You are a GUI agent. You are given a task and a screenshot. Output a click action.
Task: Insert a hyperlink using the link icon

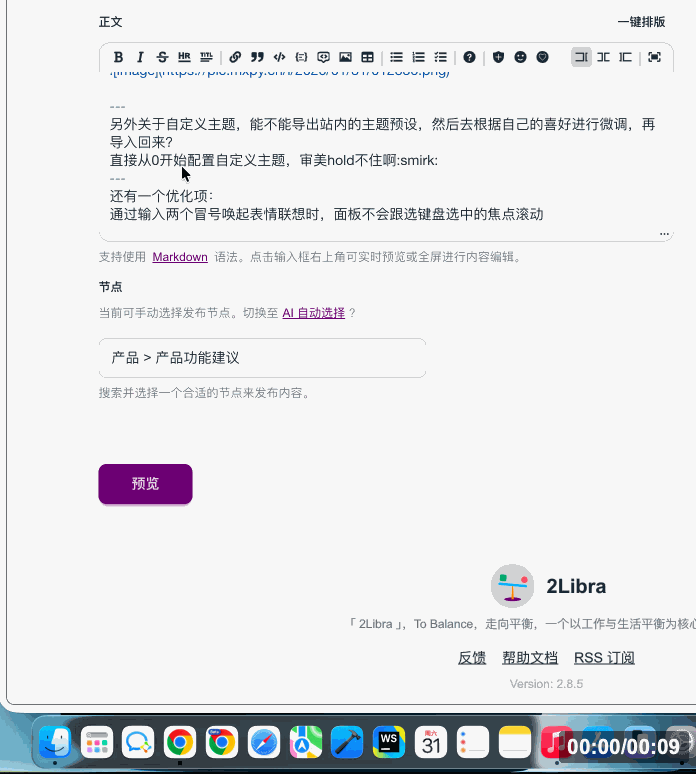click(x=235, y=58)
